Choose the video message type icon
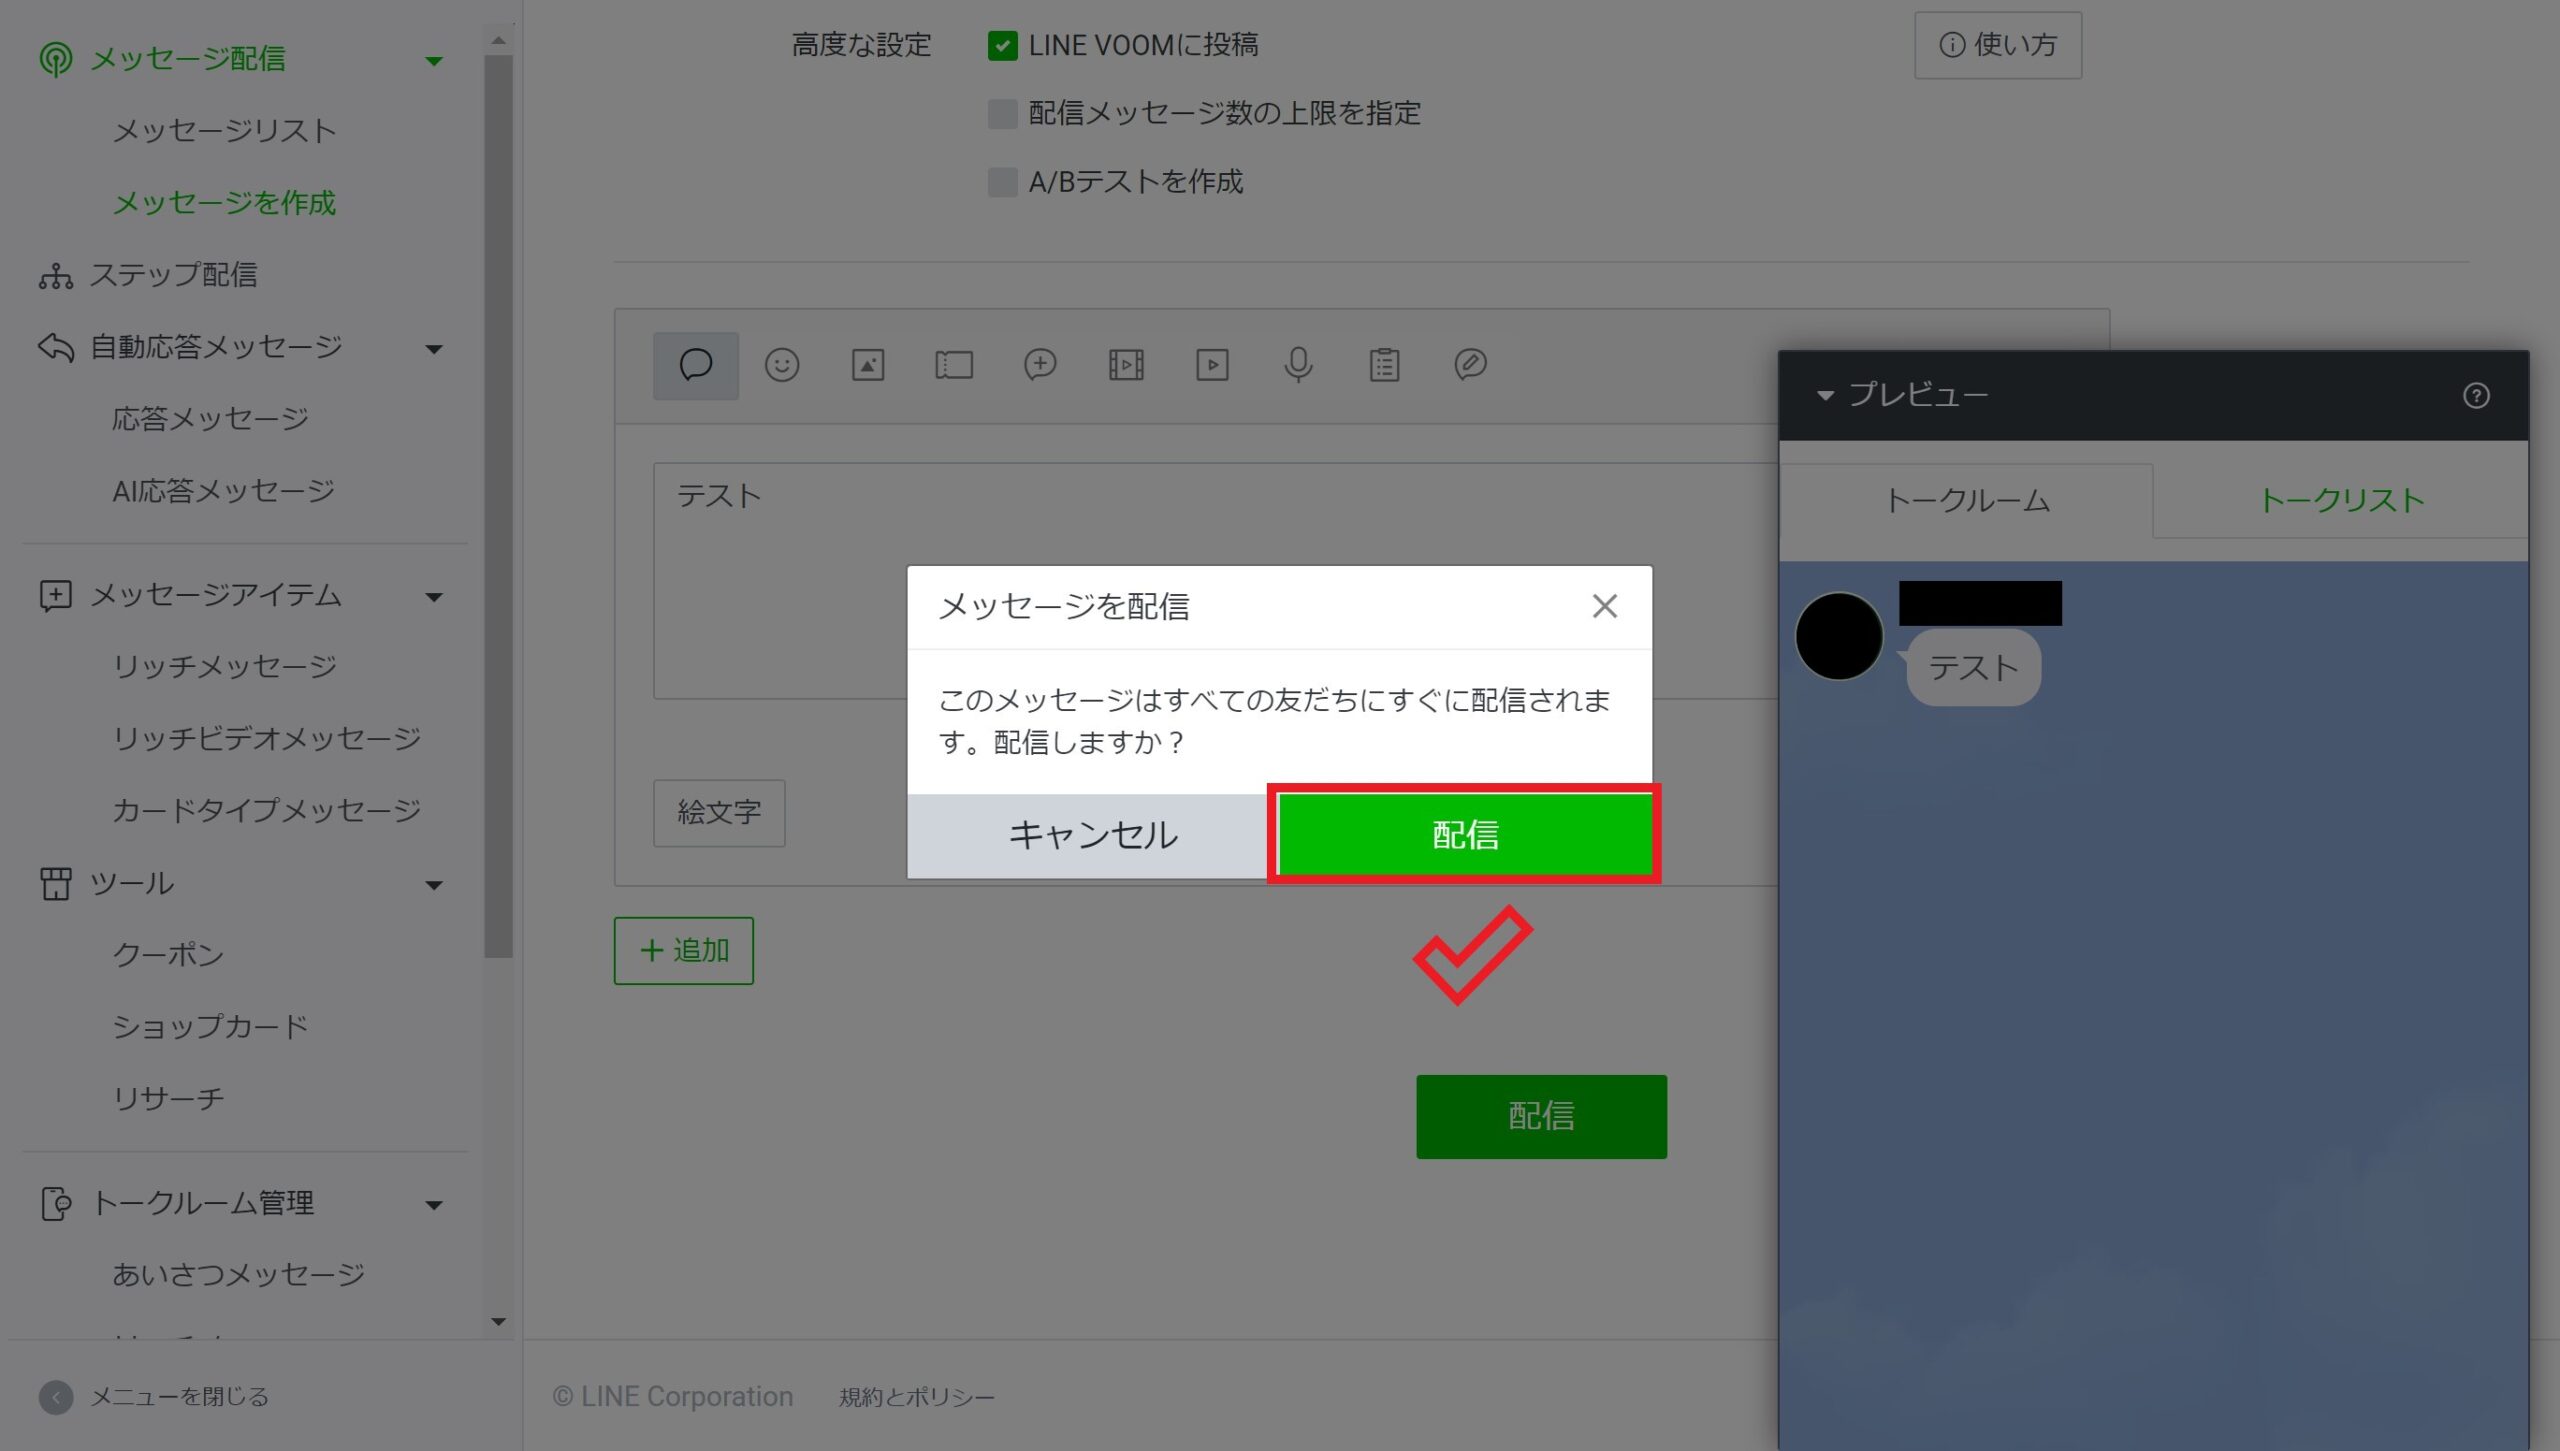Viewport: 2560px width, 1451px height. pyautogui.click(x=1212, y=365)
